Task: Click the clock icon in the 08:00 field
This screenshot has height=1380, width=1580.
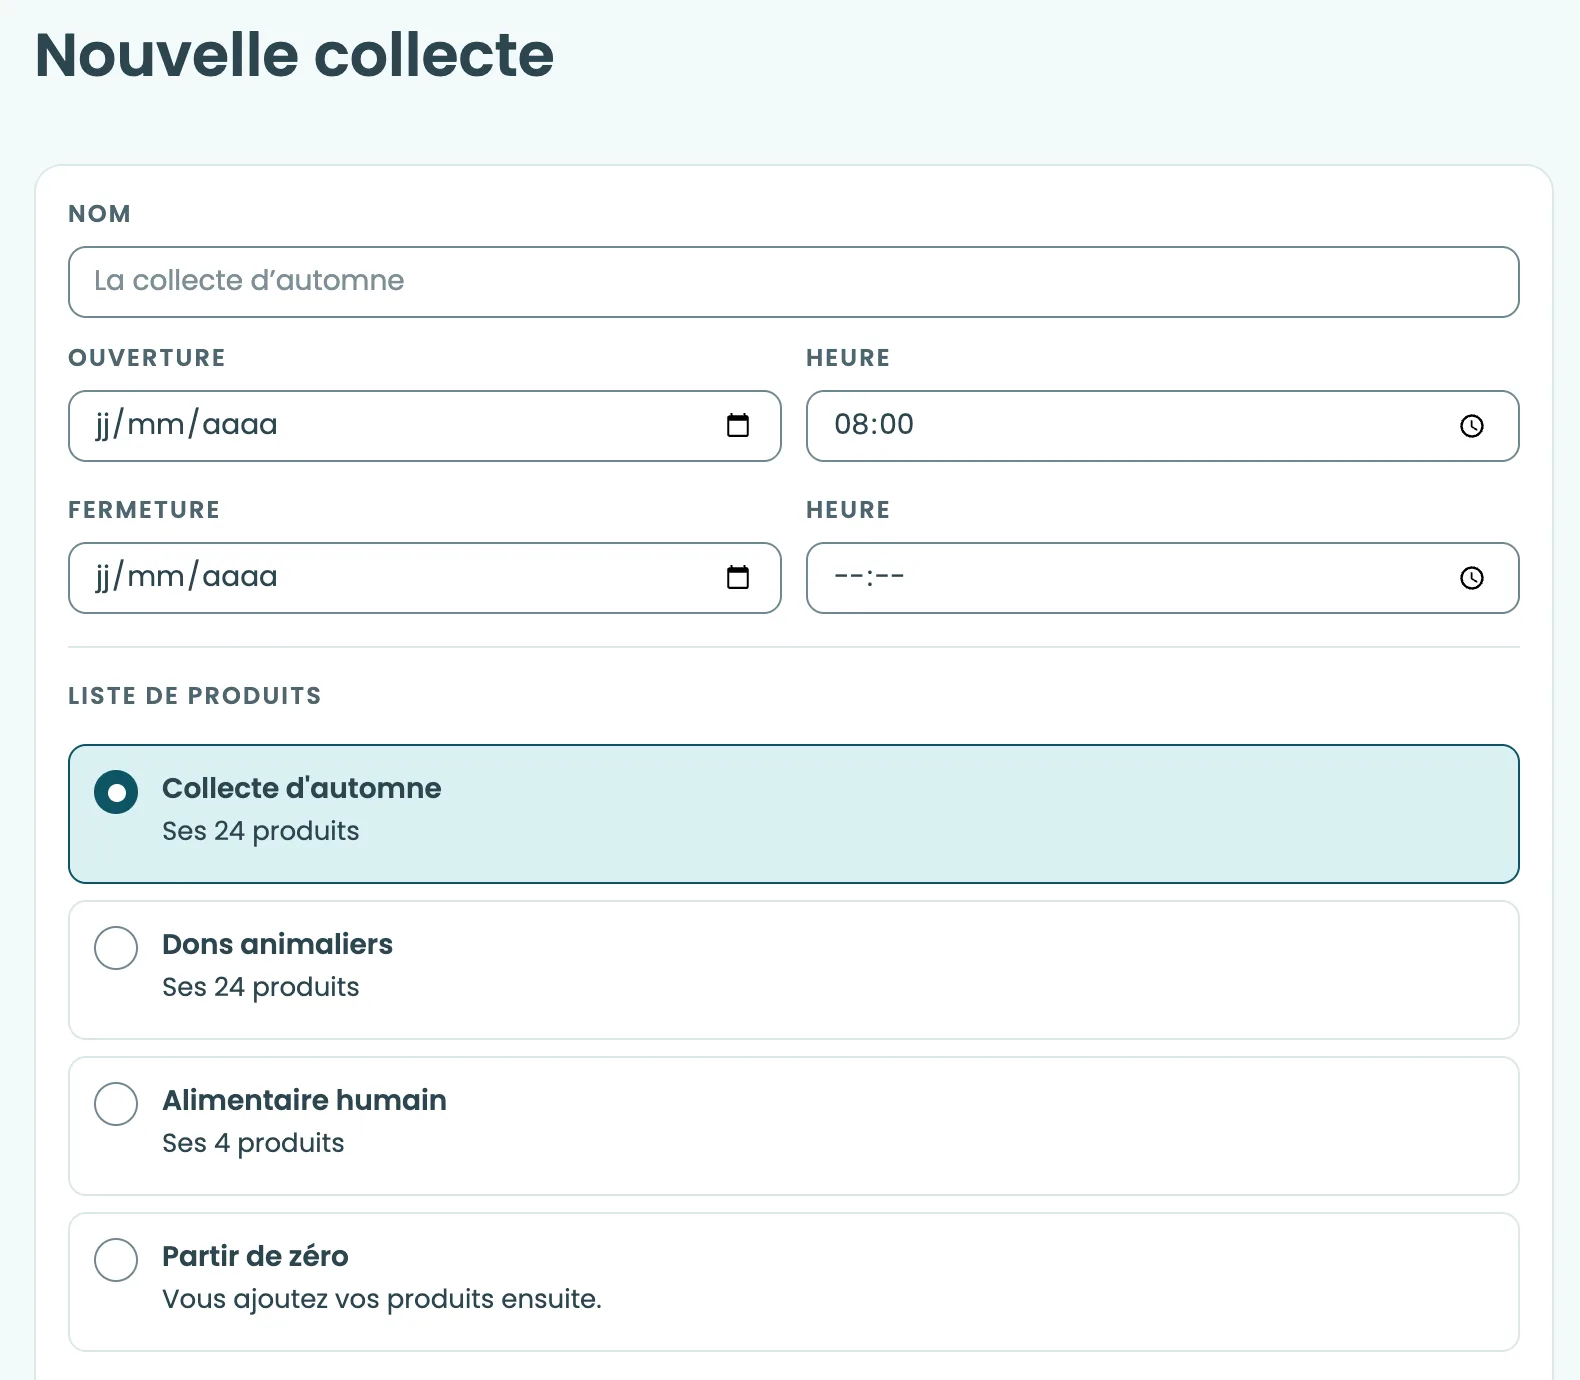Action: coord(1472,426)
